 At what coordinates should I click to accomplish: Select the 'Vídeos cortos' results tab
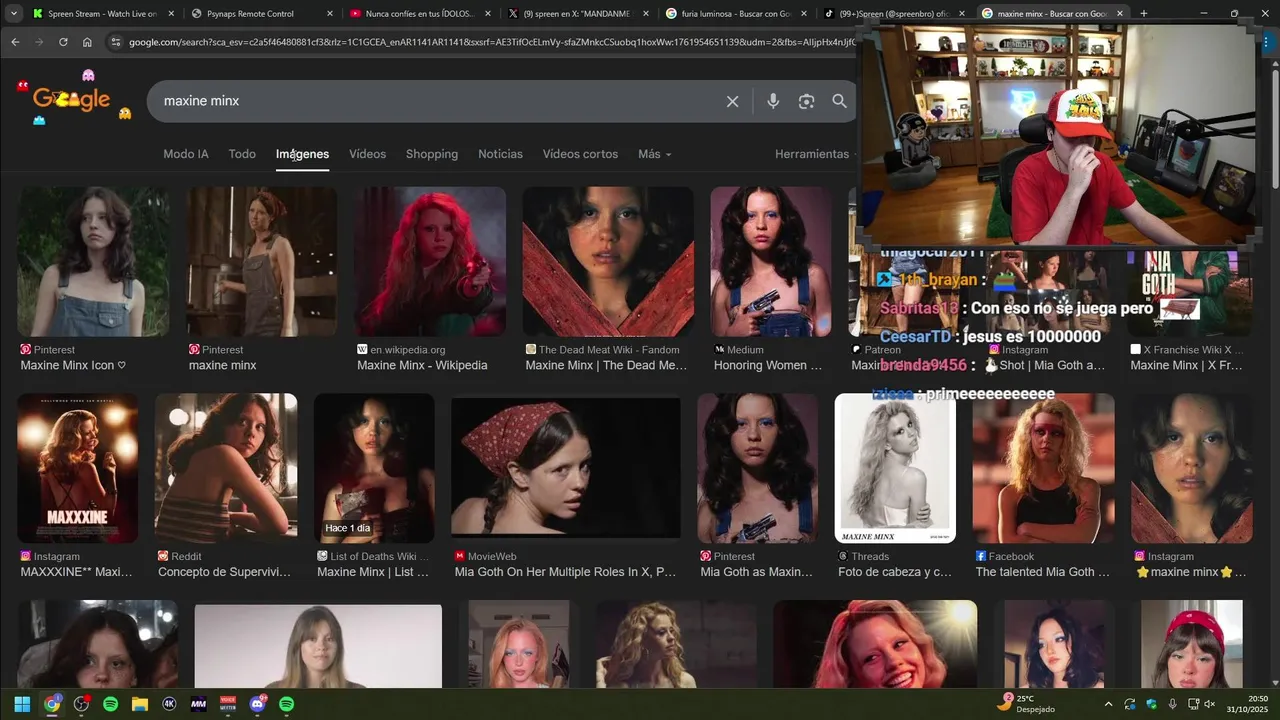coord(580,154)
